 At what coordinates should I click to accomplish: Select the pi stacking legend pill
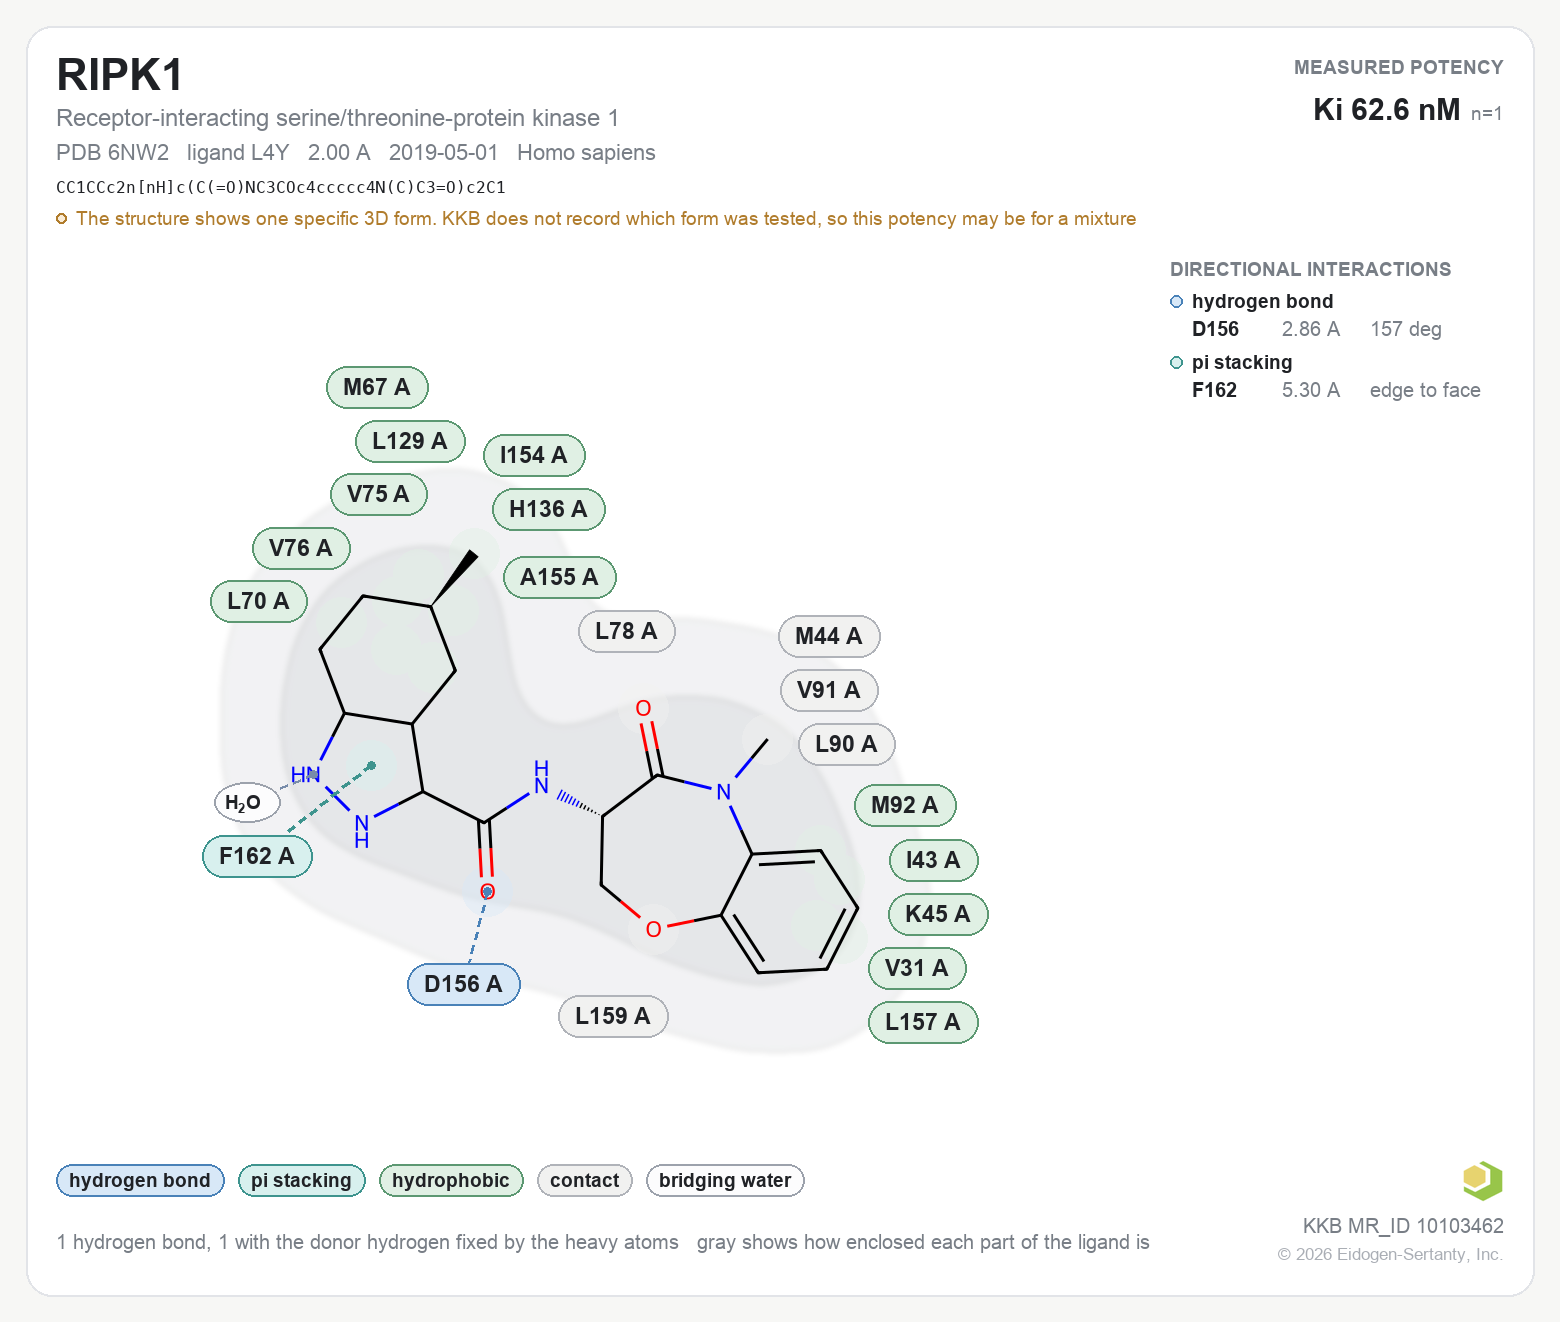[x=301, y=1181]
